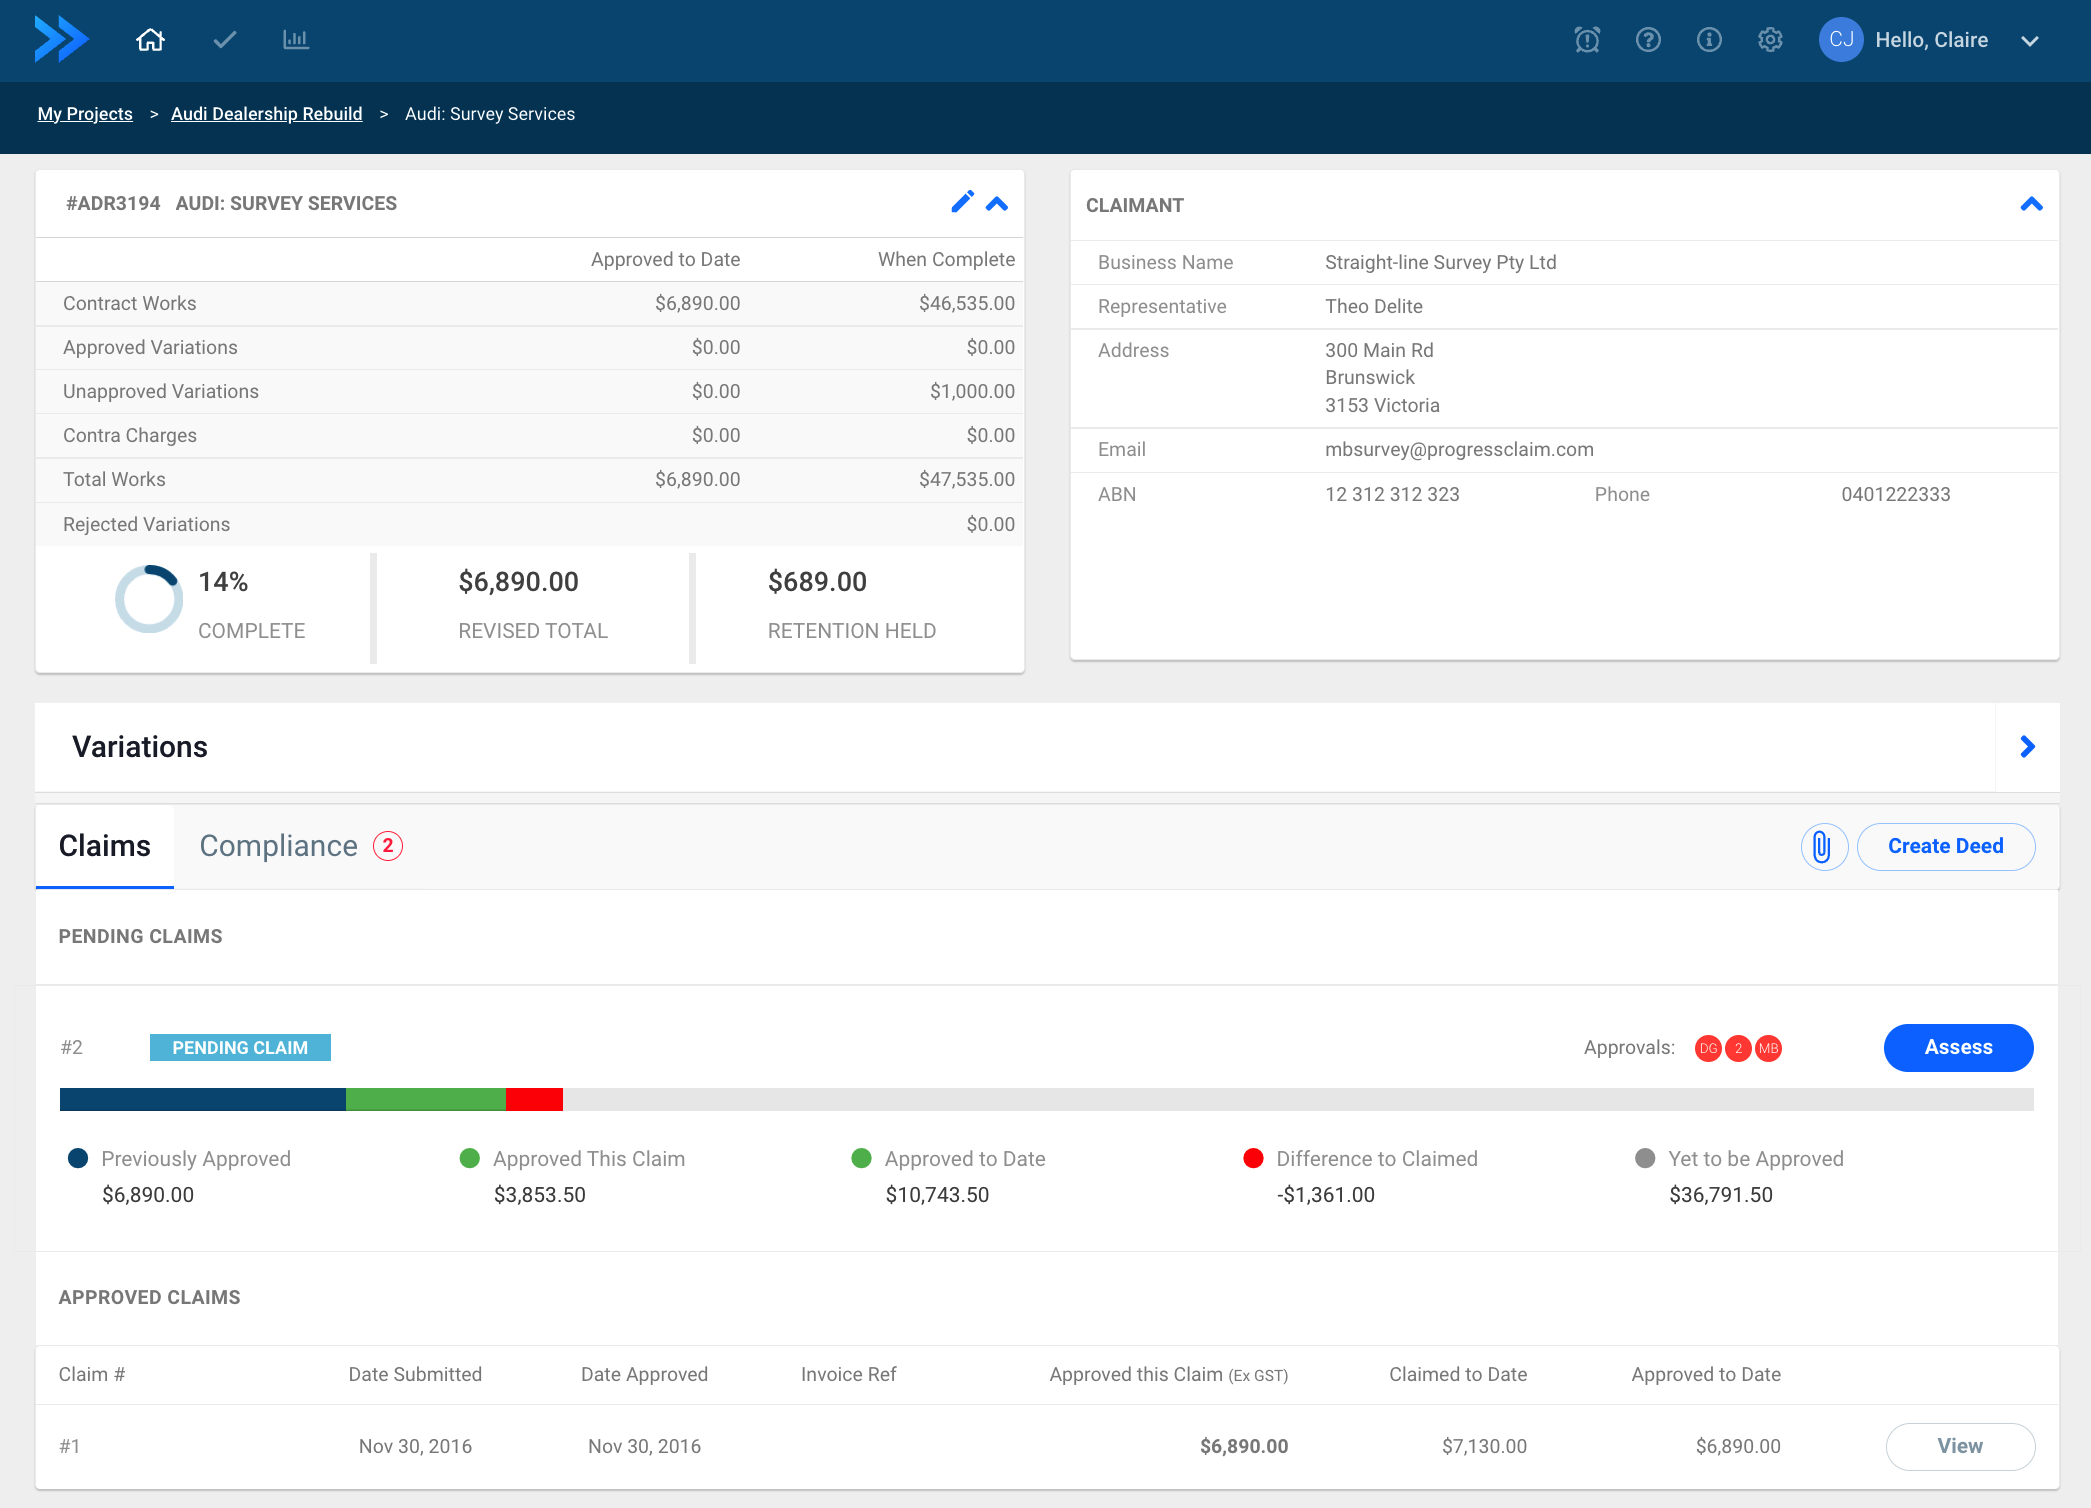Assess pending claim #2
Screen dimensions: 2091x1508
[x=1958, y=1047]
